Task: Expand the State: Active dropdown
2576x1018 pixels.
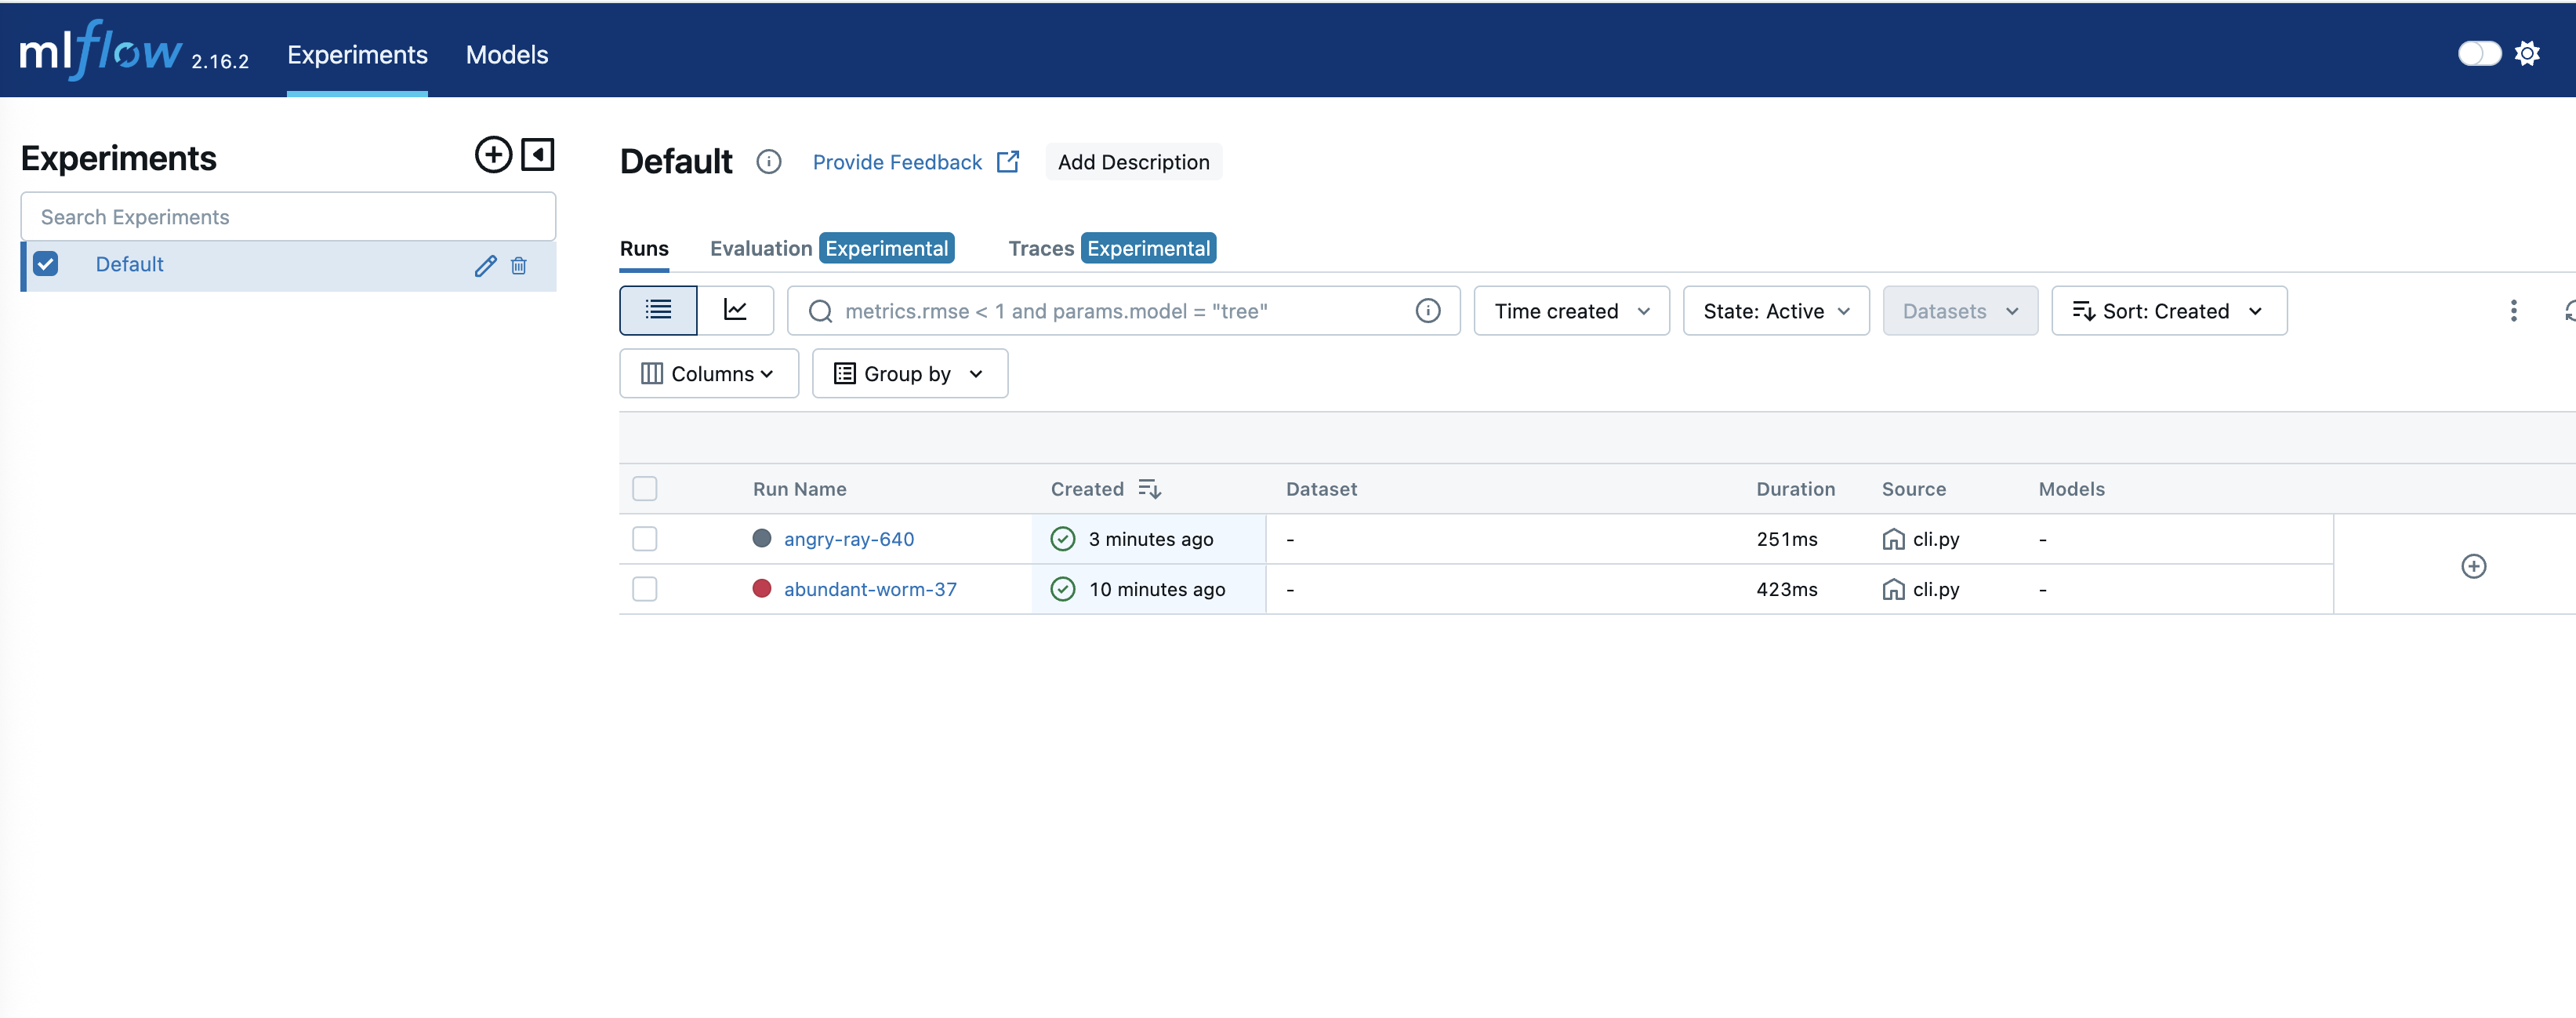Action: click(x=1775, y=311)
